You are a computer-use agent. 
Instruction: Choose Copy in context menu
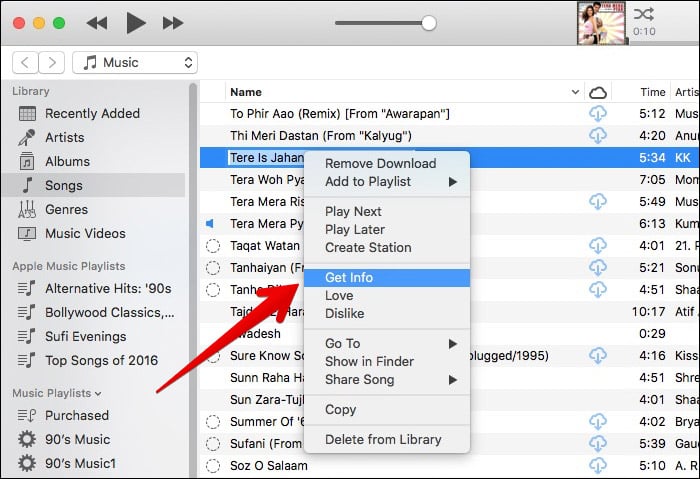(387, 410)
